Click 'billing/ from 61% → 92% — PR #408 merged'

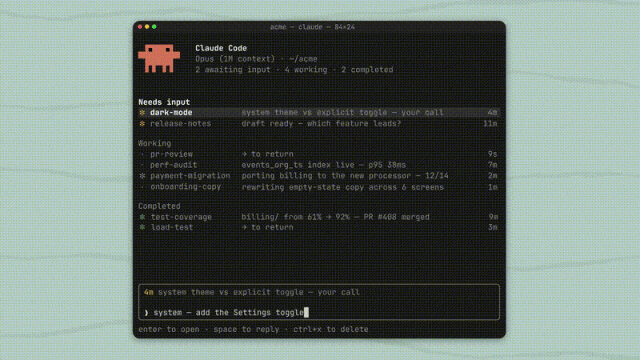pos(335,217)
